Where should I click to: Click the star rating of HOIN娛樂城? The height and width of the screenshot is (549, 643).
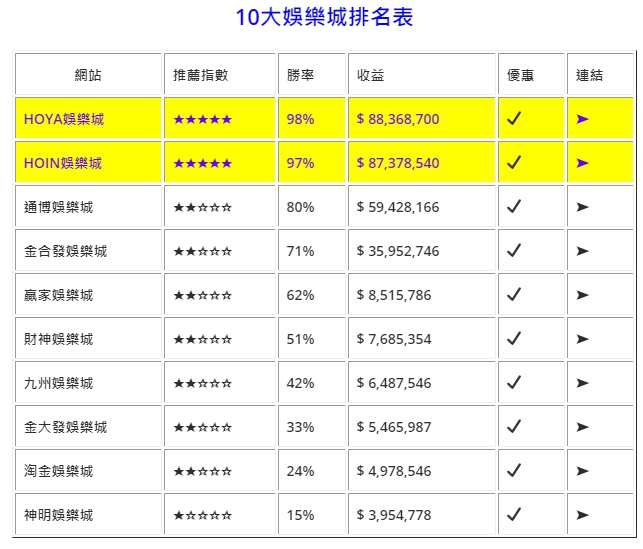pyautogui.click(x=203, y=163)
